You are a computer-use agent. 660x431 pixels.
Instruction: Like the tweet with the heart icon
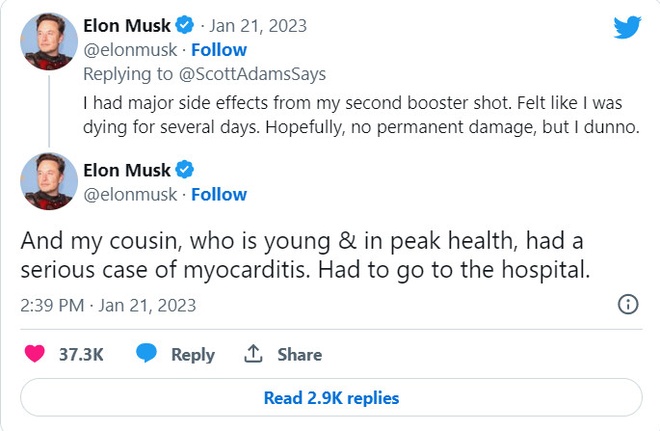35,354
